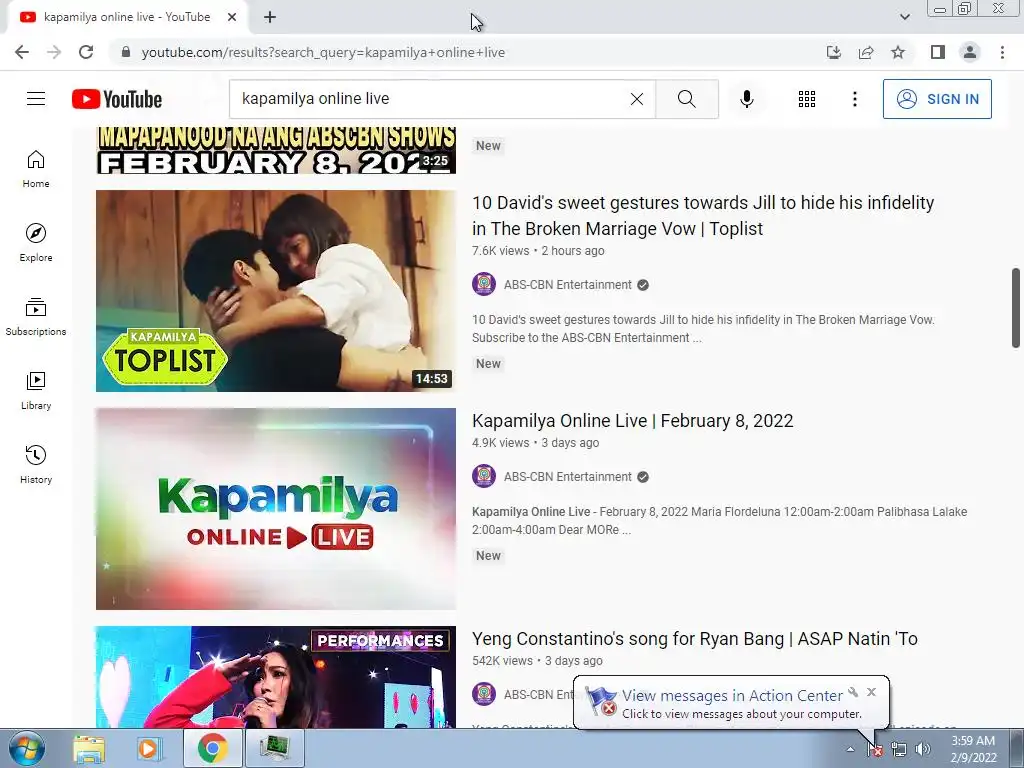Start voice search with the microphone icon
The image size is (1024, 768).
(747, 99)
